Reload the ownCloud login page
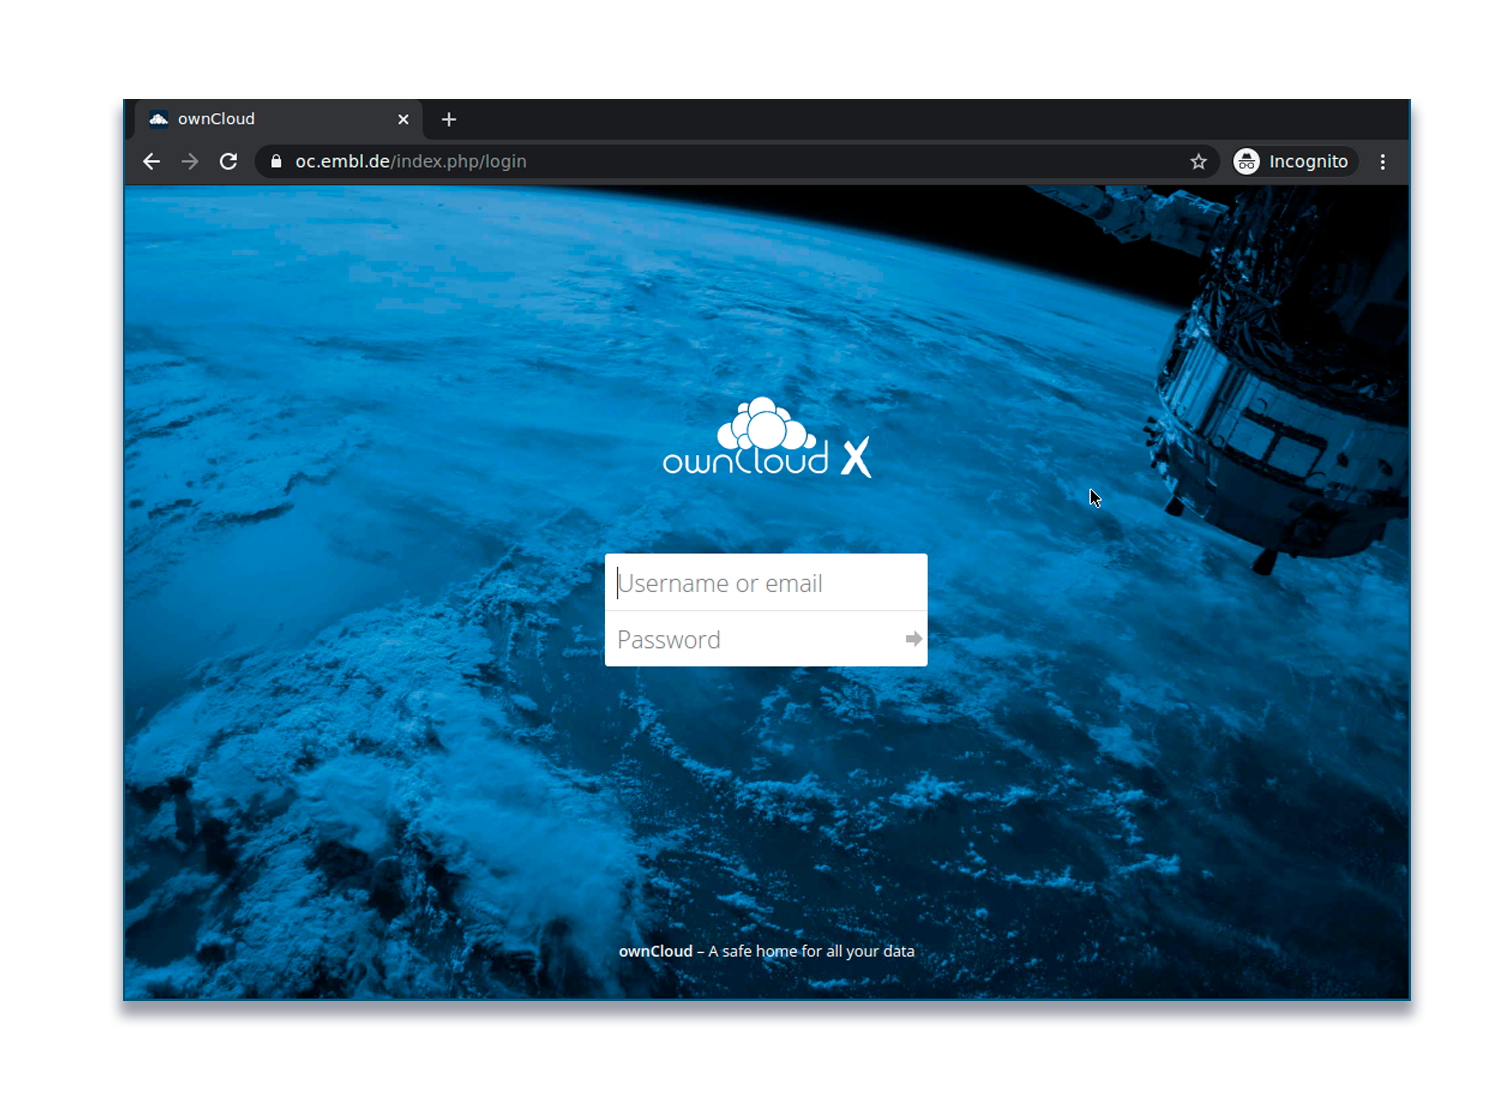Viewport: 1494px width, 1100px height. pyautogui.click(x=229, y=161)
